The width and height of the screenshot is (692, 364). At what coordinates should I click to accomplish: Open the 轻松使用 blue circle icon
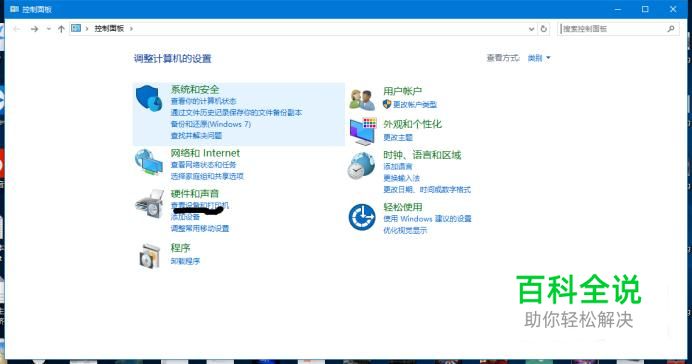(x=362, y=217)
